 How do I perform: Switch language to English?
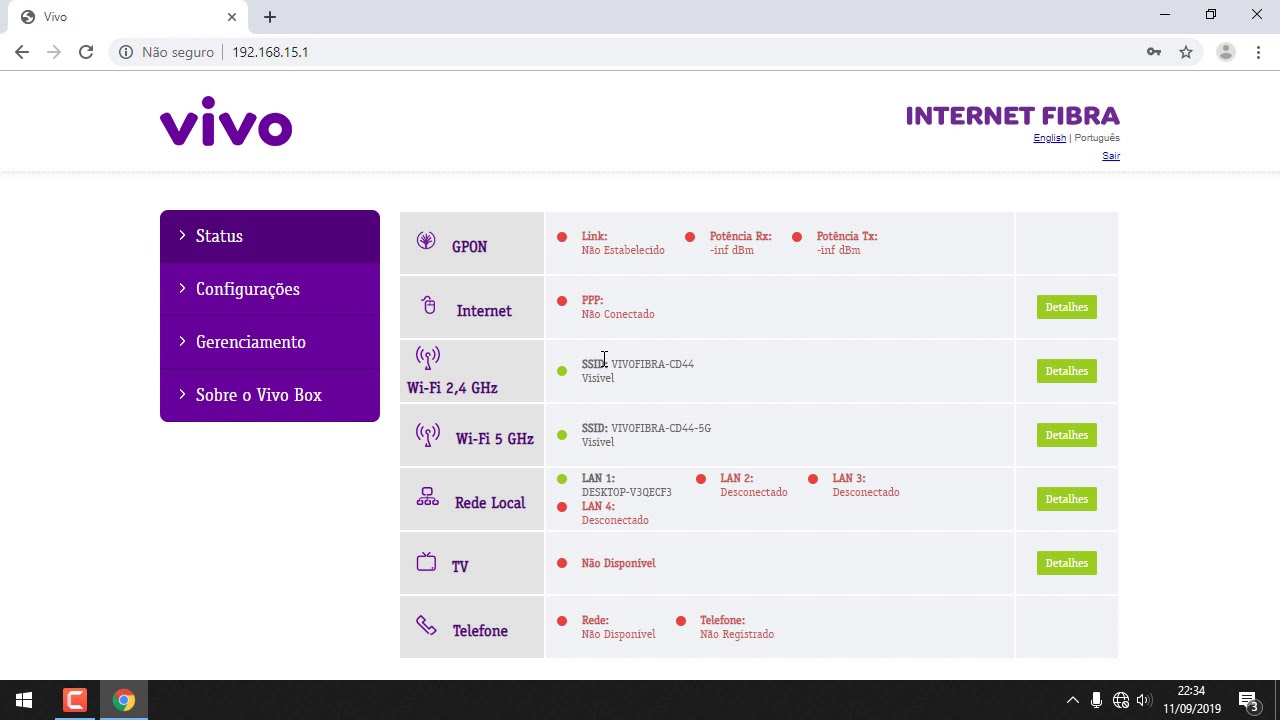coord(1049,138)
